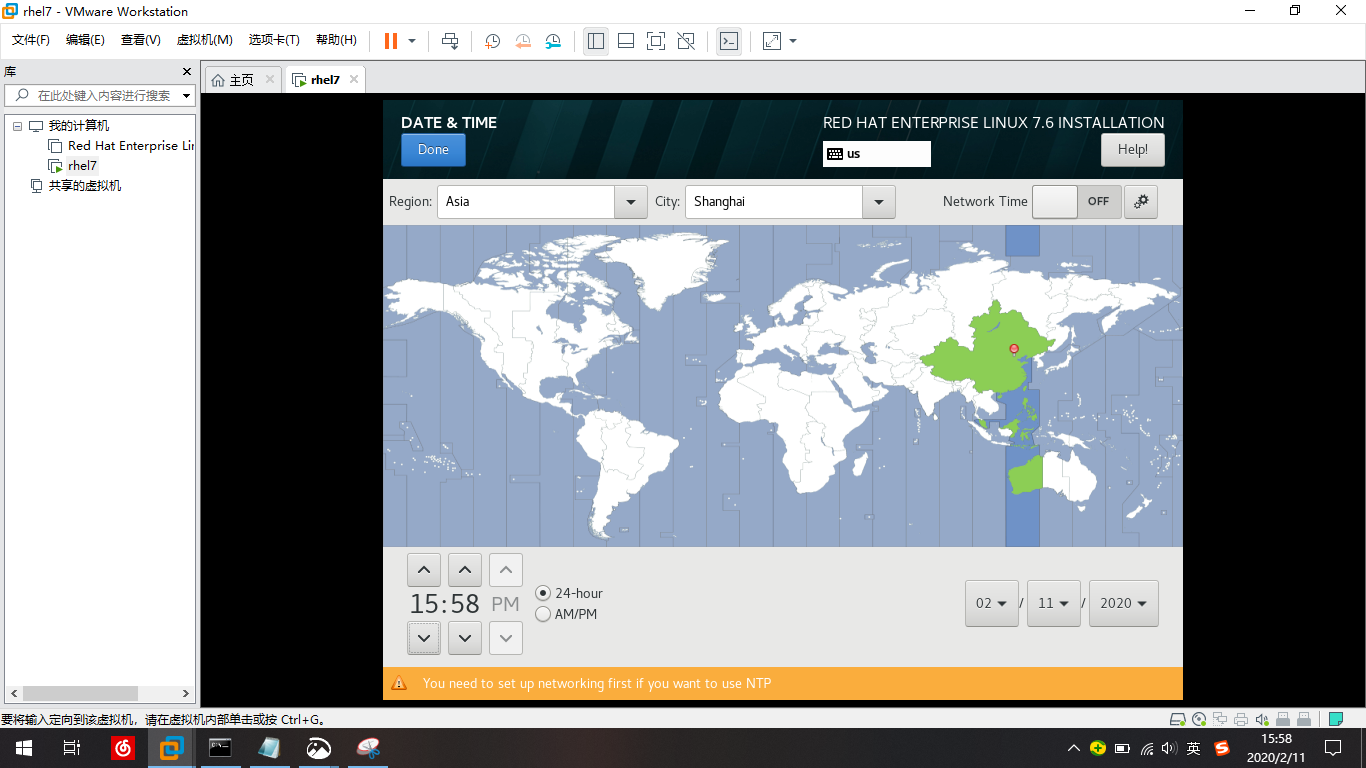Click the stretch guest display icon

772,41
